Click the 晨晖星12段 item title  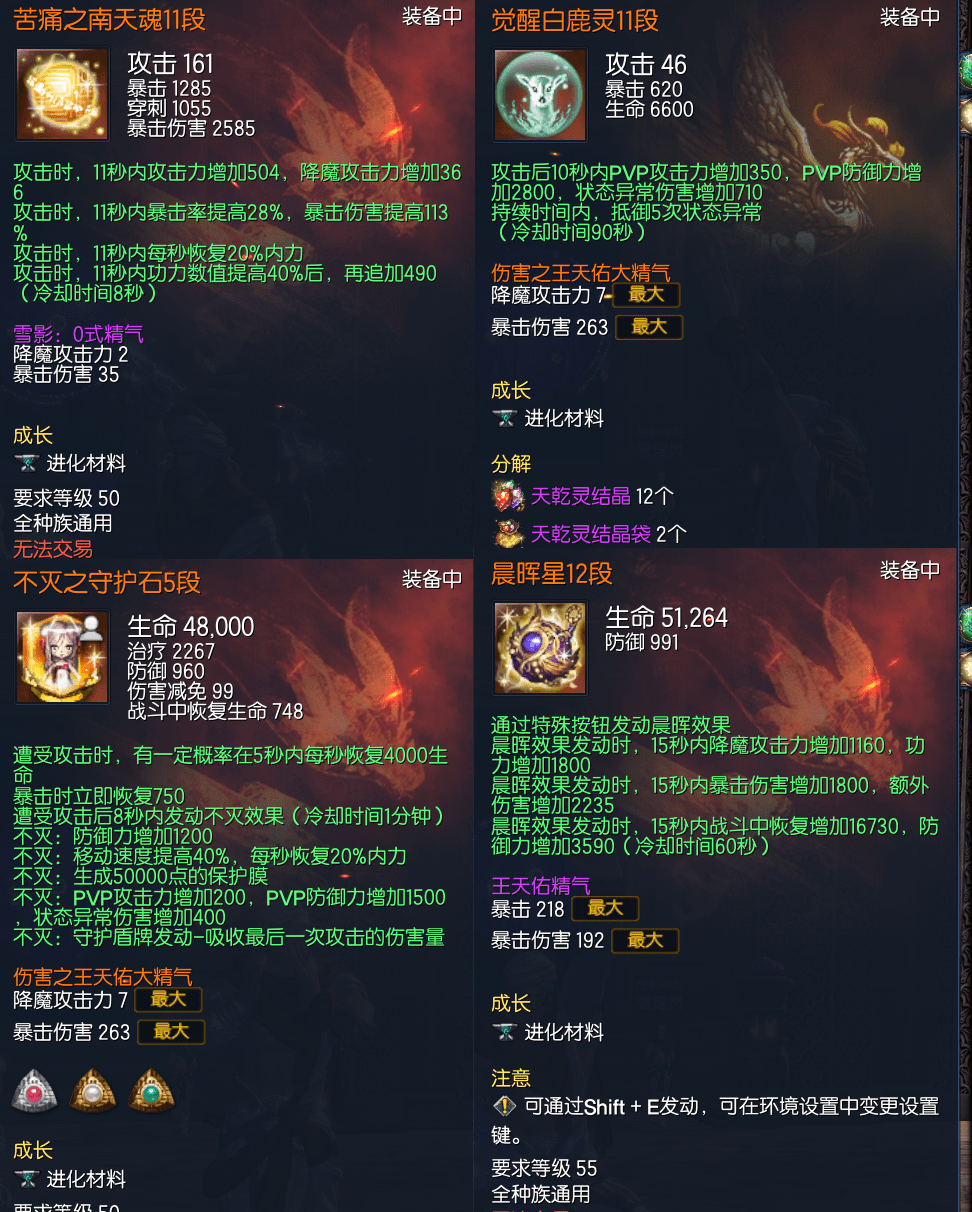[551, 573]
